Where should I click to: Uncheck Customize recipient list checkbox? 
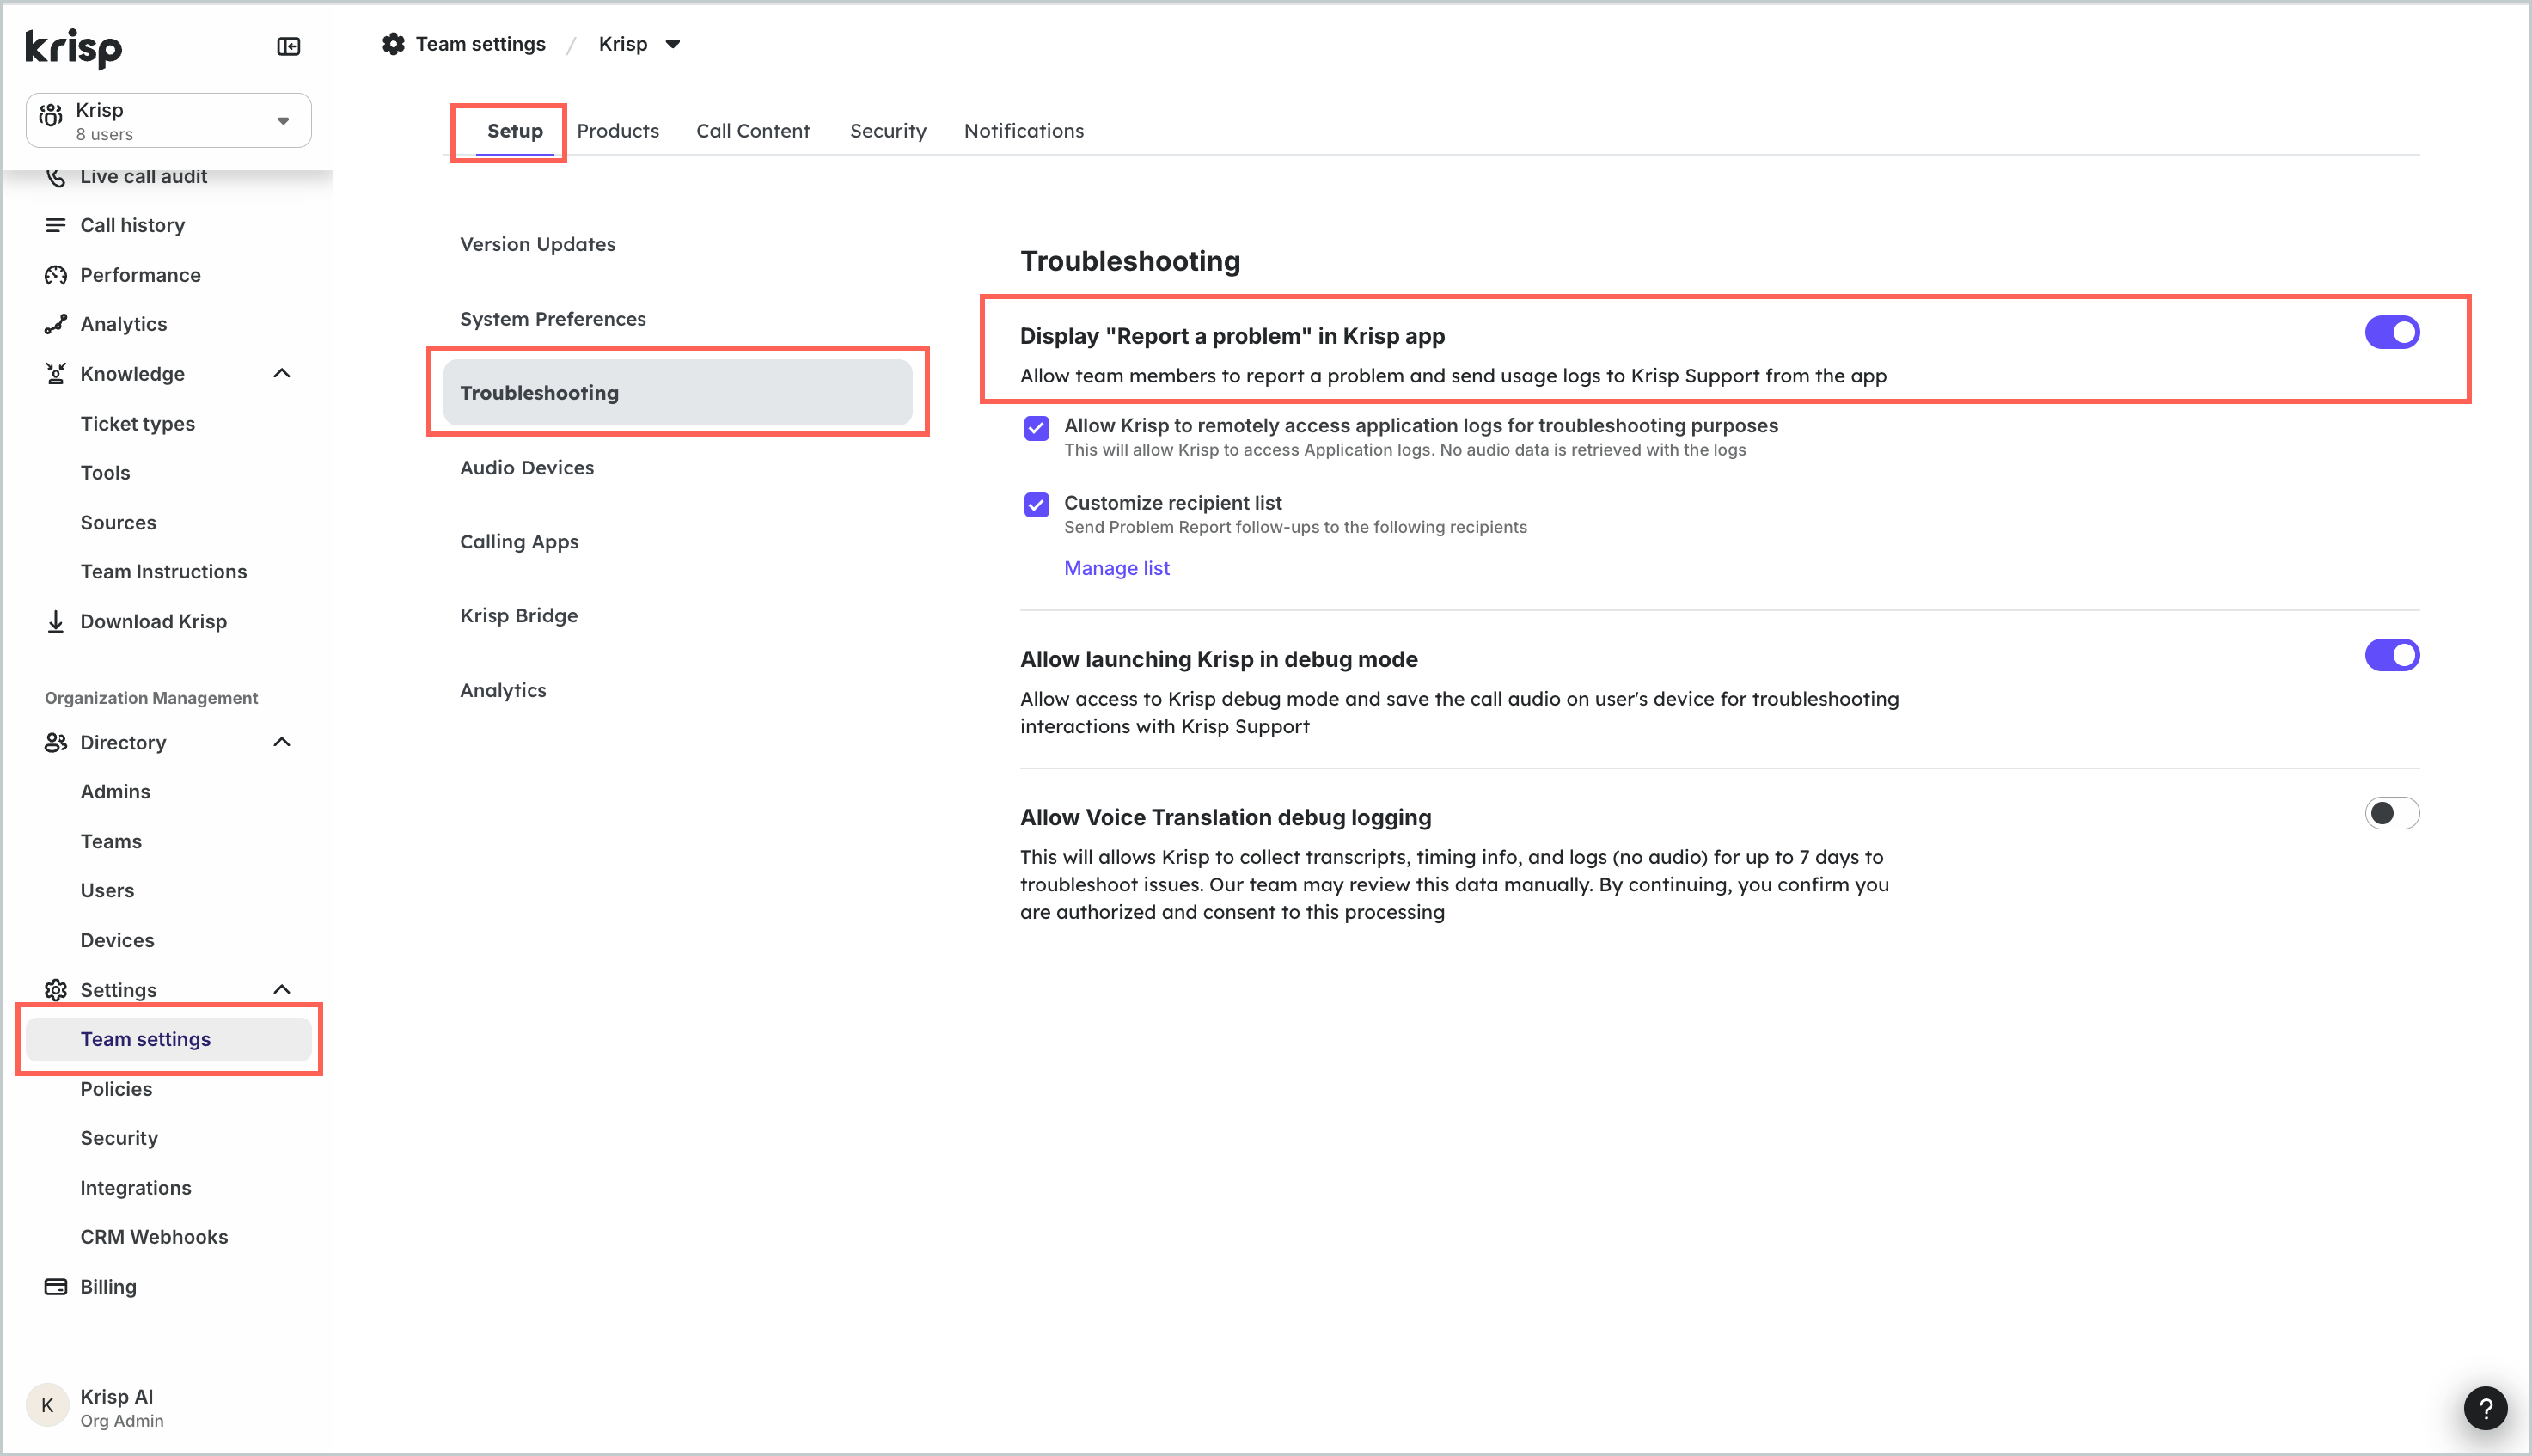point(1036,505)
